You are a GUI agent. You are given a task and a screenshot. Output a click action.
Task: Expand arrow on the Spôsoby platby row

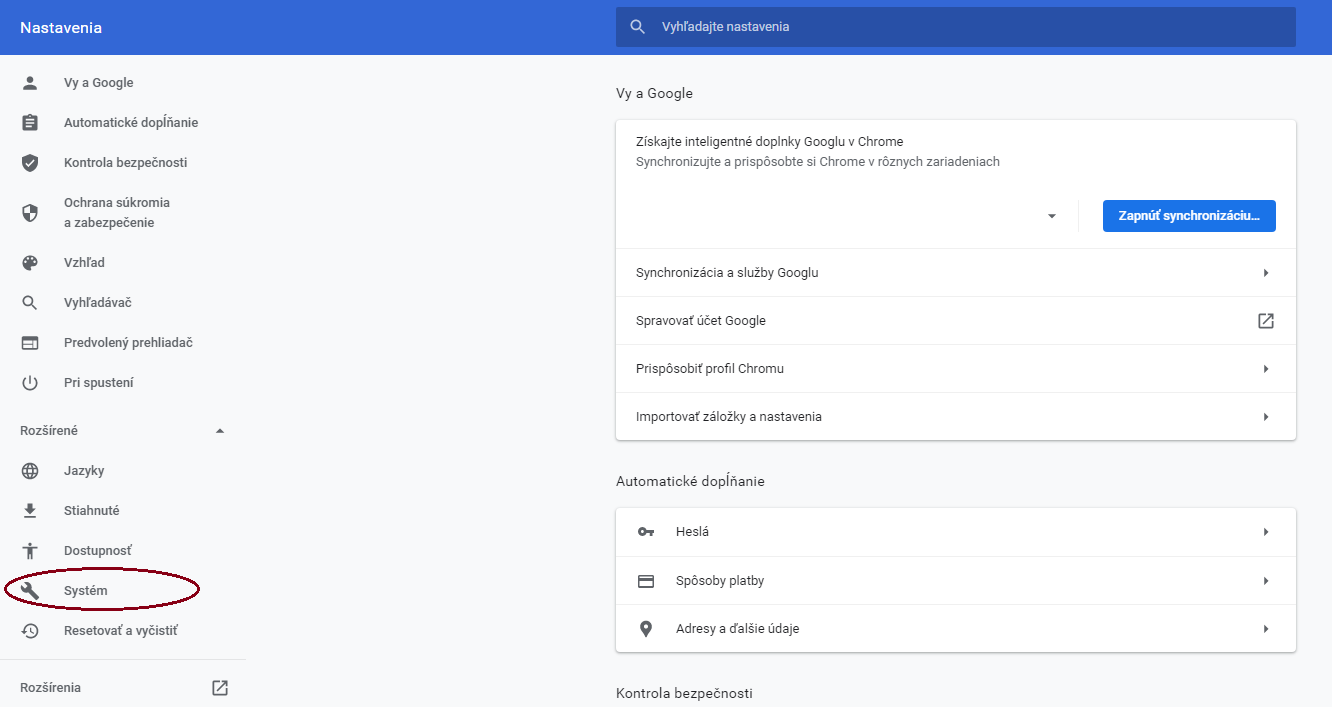[x=1266, y=581]
